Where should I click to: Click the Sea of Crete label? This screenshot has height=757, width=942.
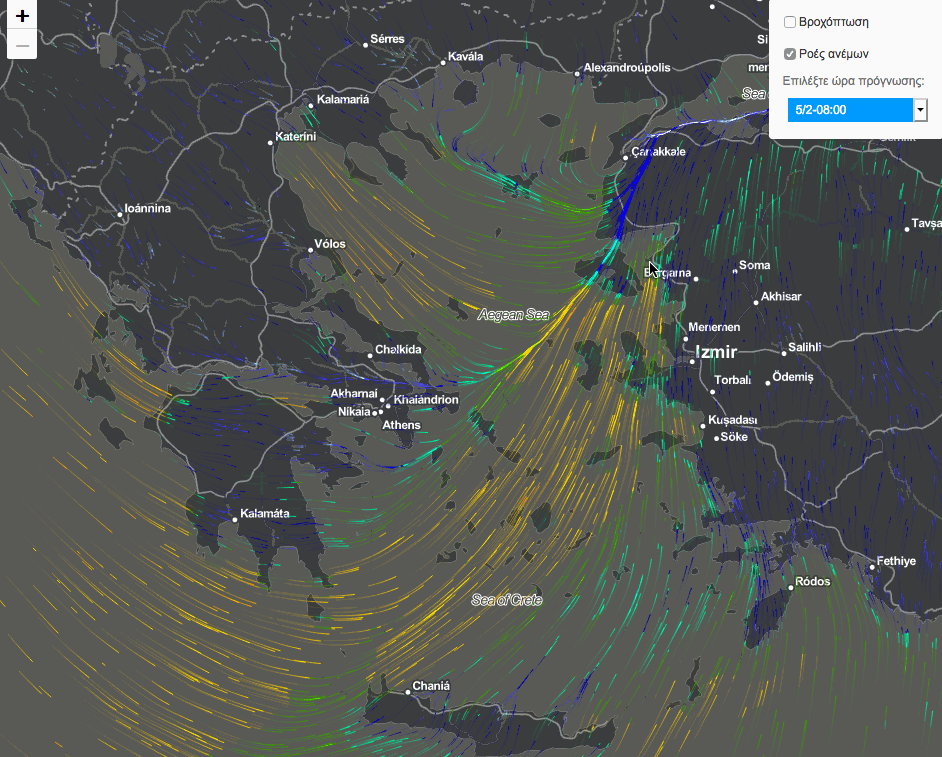507,599
